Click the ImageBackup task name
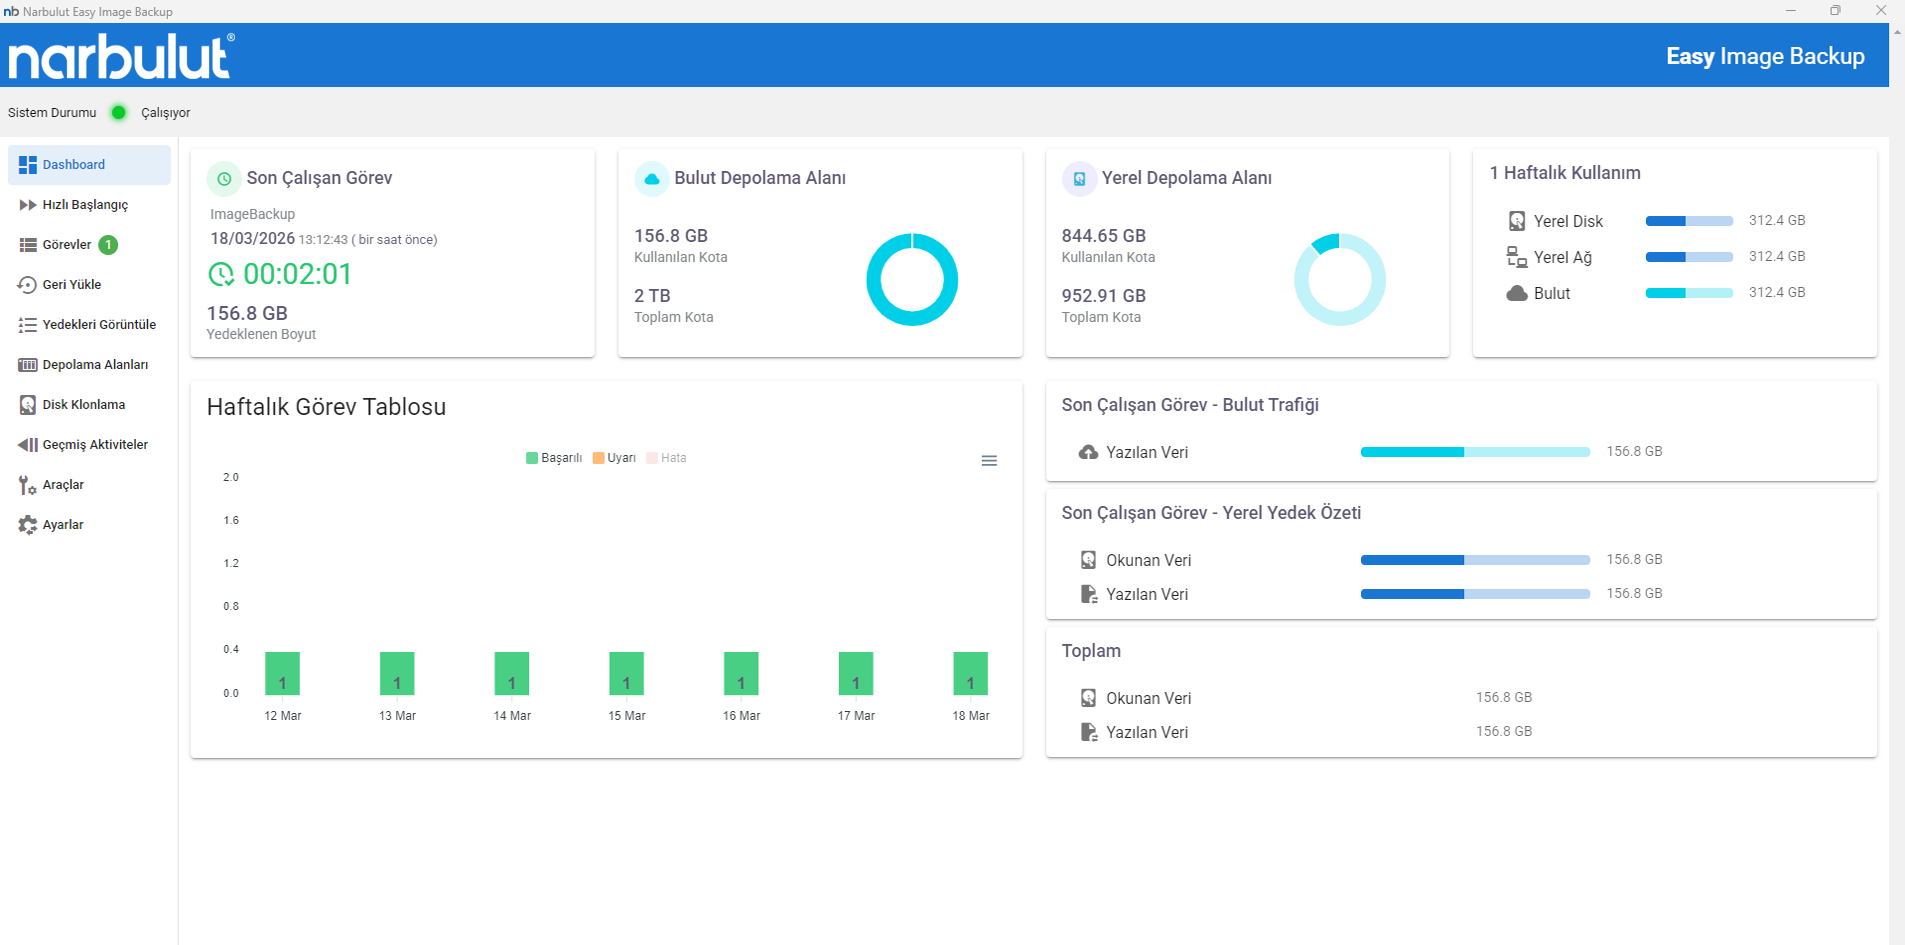This screenshot has width=1905, height=945. 252,214
